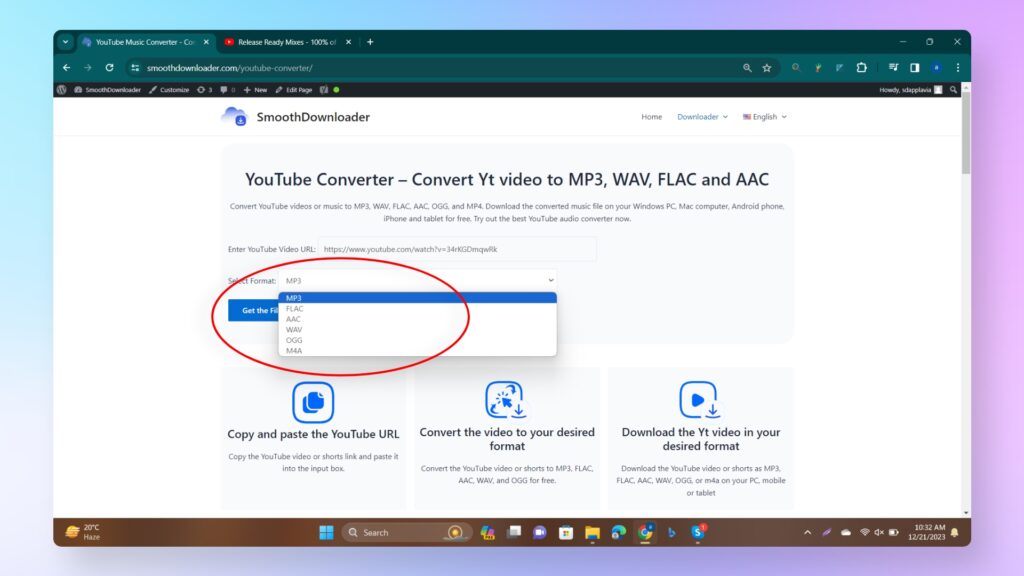Viewport: 1024px width, 576px height.
Task: Choose M4A from the format list
Action: pyautogui.click(x=418, y=351)
